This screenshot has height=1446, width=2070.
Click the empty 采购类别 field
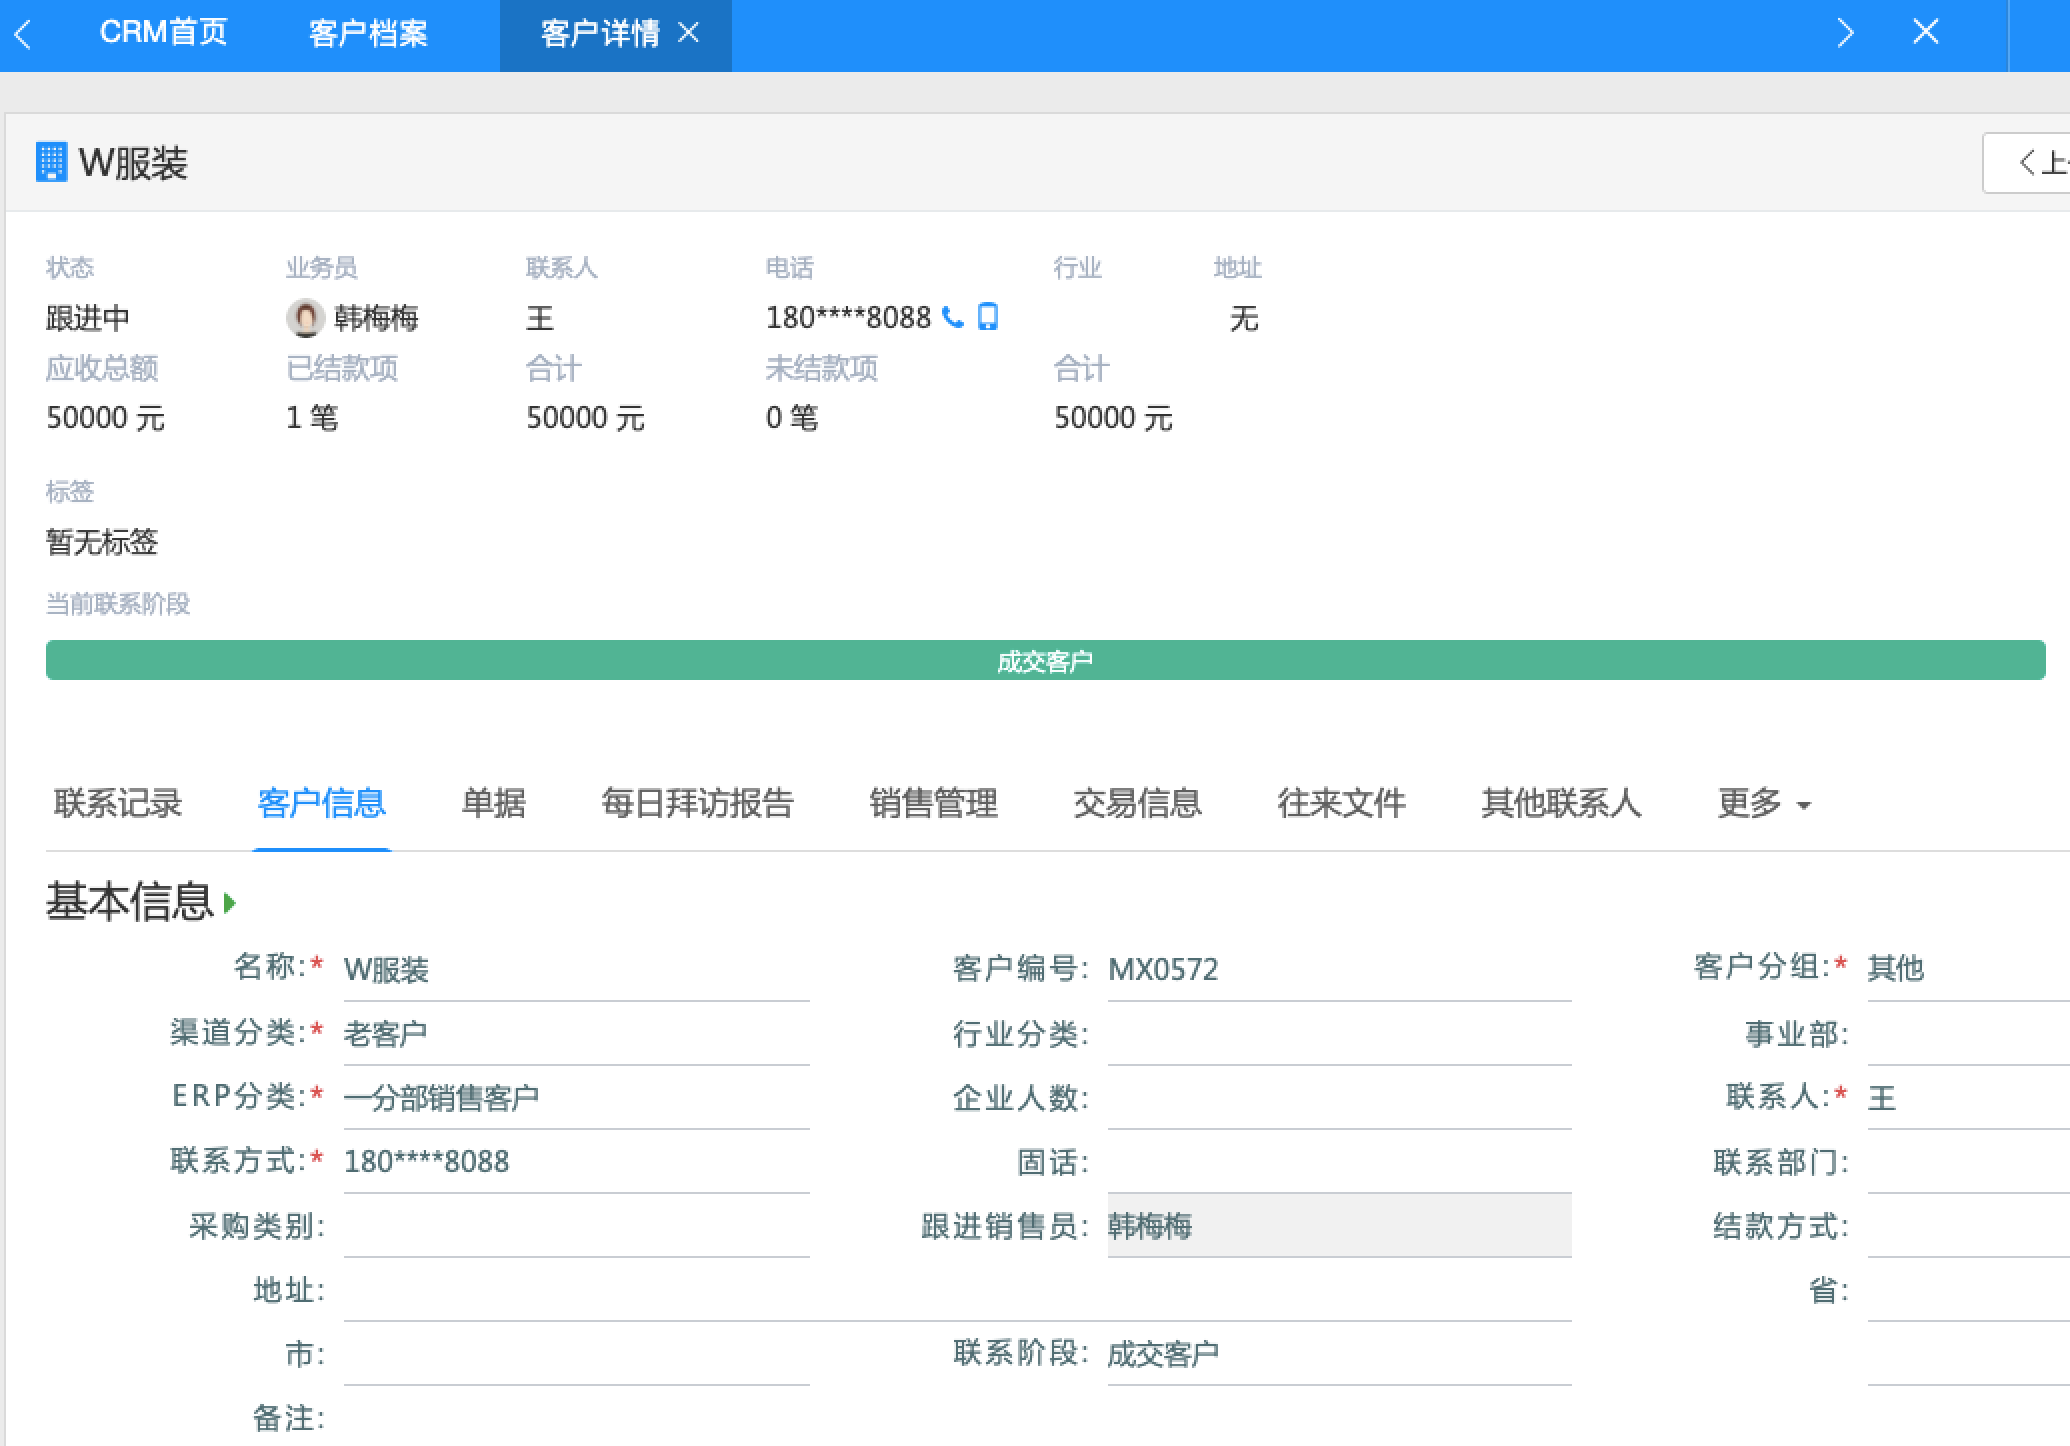576,1225
